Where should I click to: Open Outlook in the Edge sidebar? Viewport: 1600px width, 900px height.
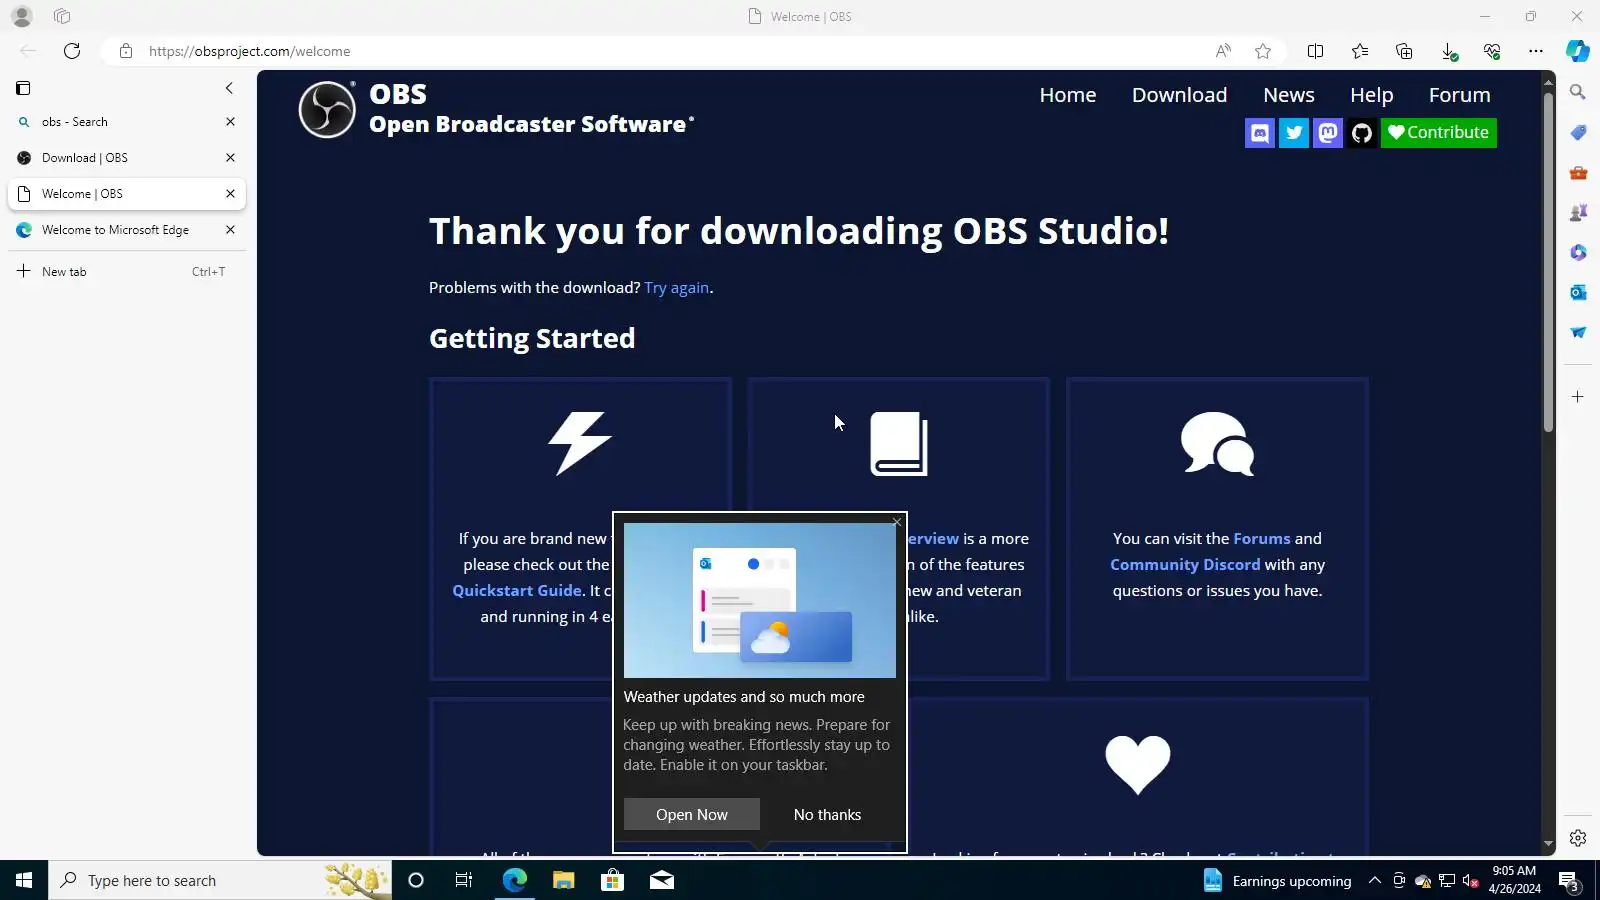[x=1578, y=292]
